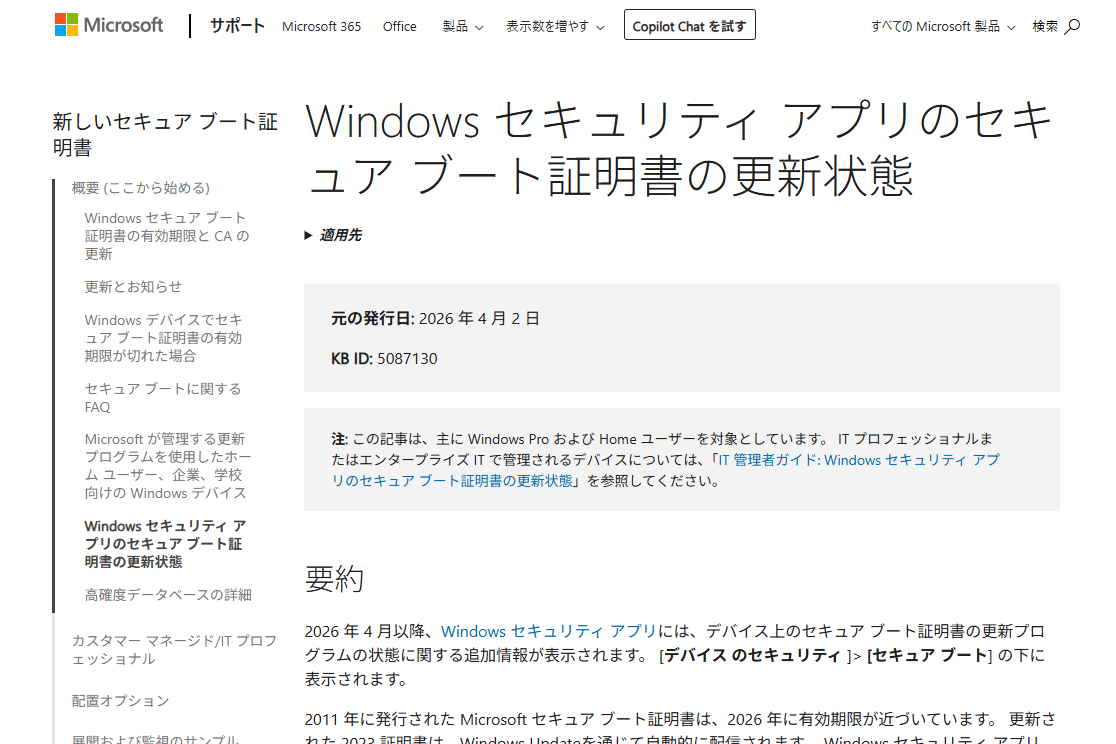Open the サポート home link
The height and width of the screenshot is (744, 1116).
tap(237, 26)
